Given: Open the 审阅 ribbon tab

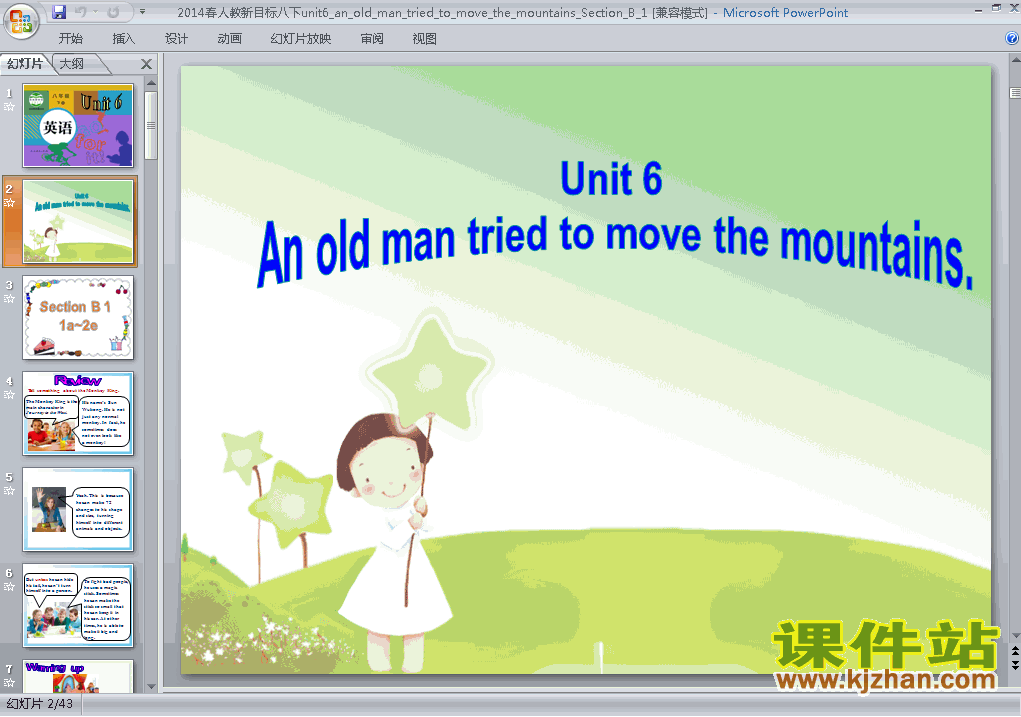Looking at the screenshot, I should pos(372,38).
